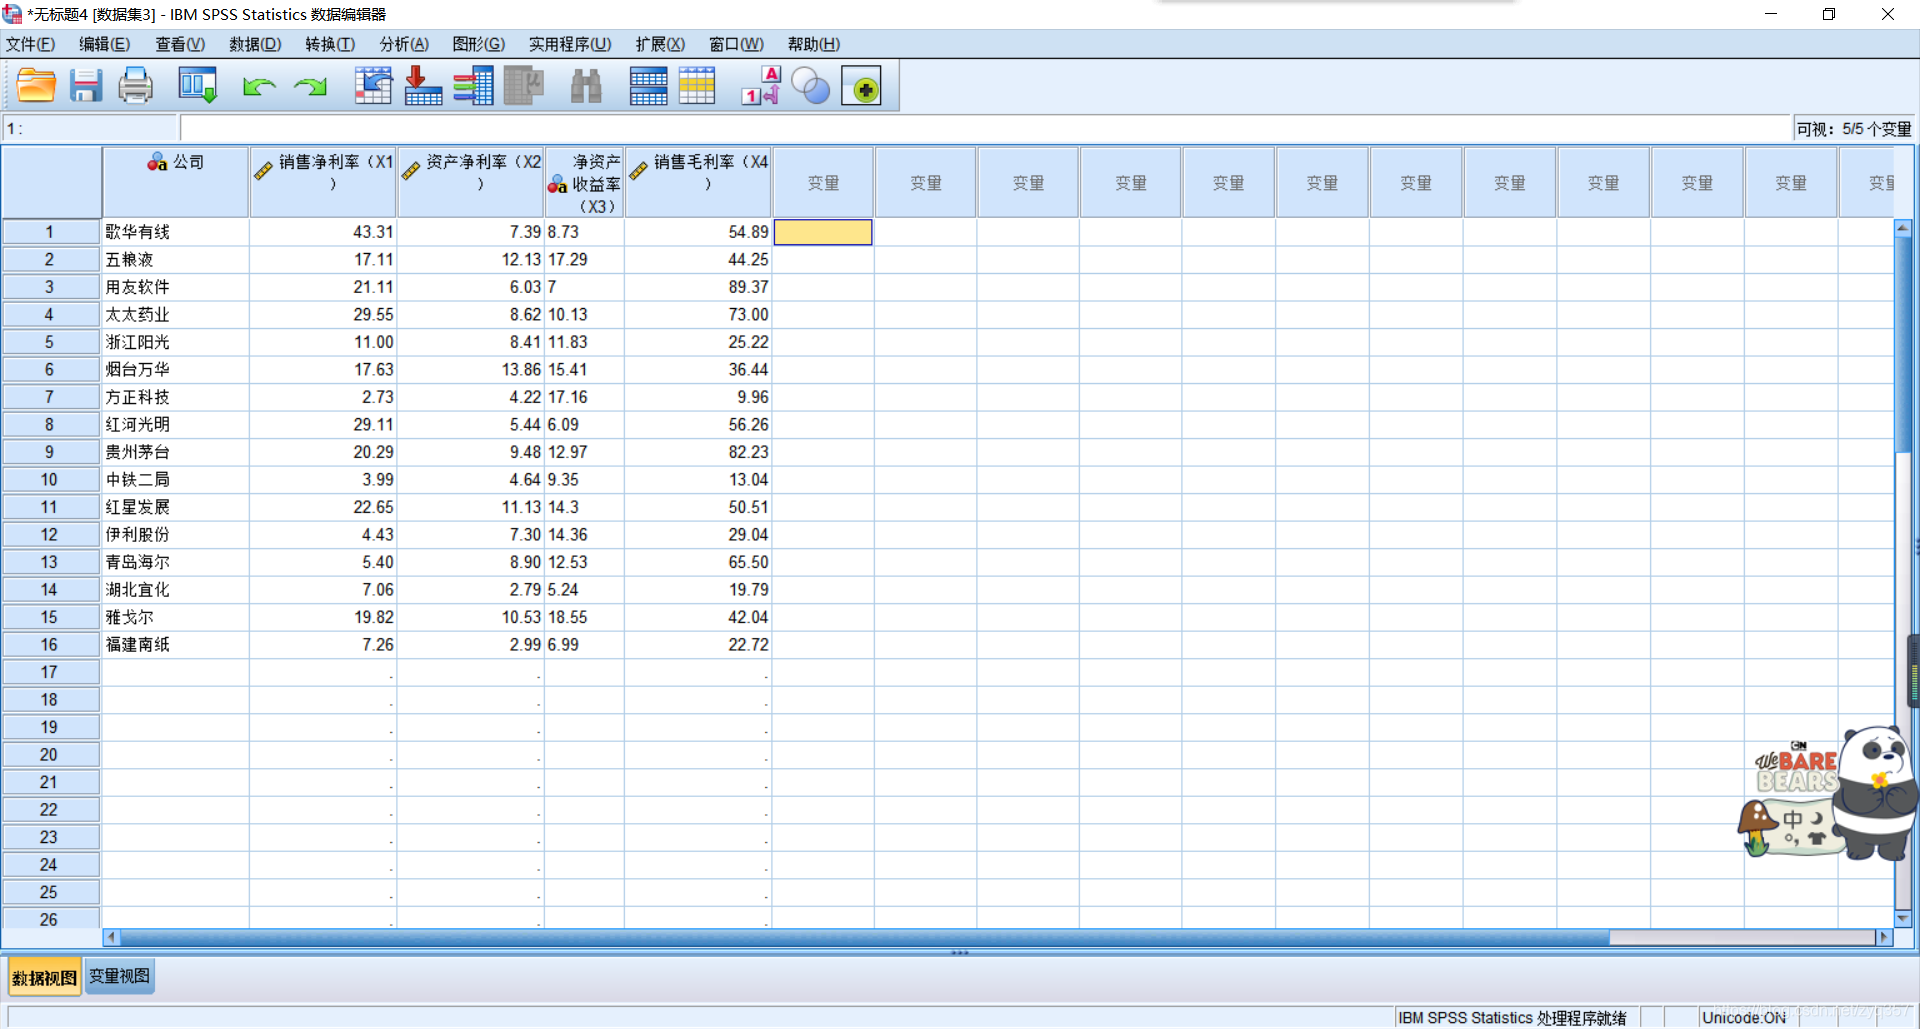Viewport: 1920px width, 1029px height.
Task: Click the cell containing 福建南纸
Action: click(175, 645)
